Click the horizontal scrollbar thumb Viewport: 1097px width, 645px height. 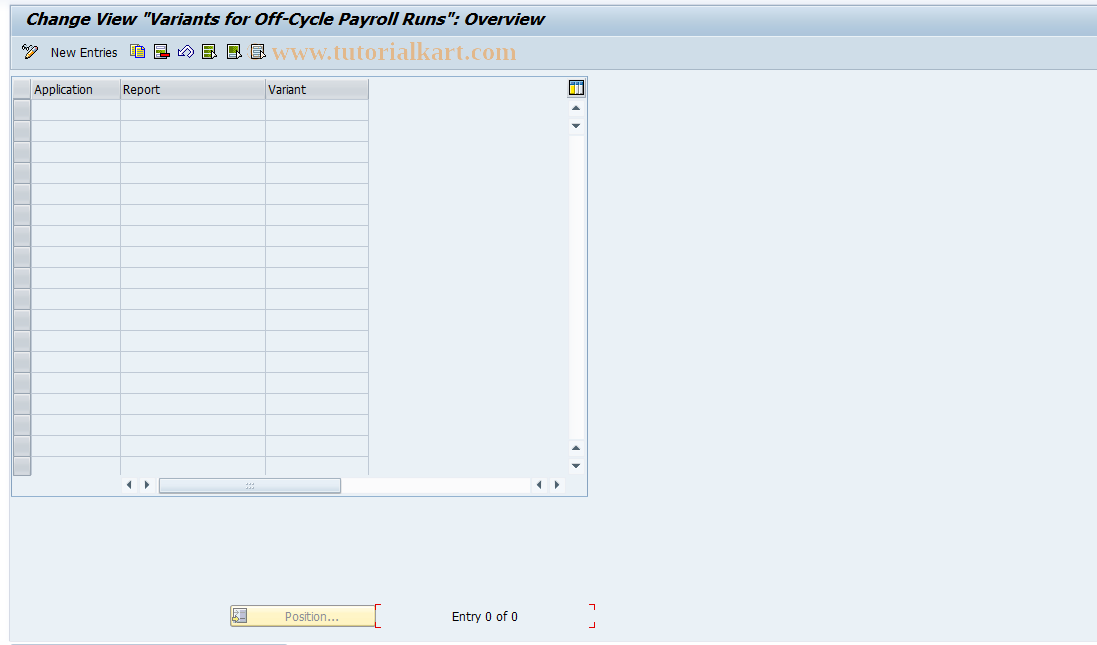[250, 485]
